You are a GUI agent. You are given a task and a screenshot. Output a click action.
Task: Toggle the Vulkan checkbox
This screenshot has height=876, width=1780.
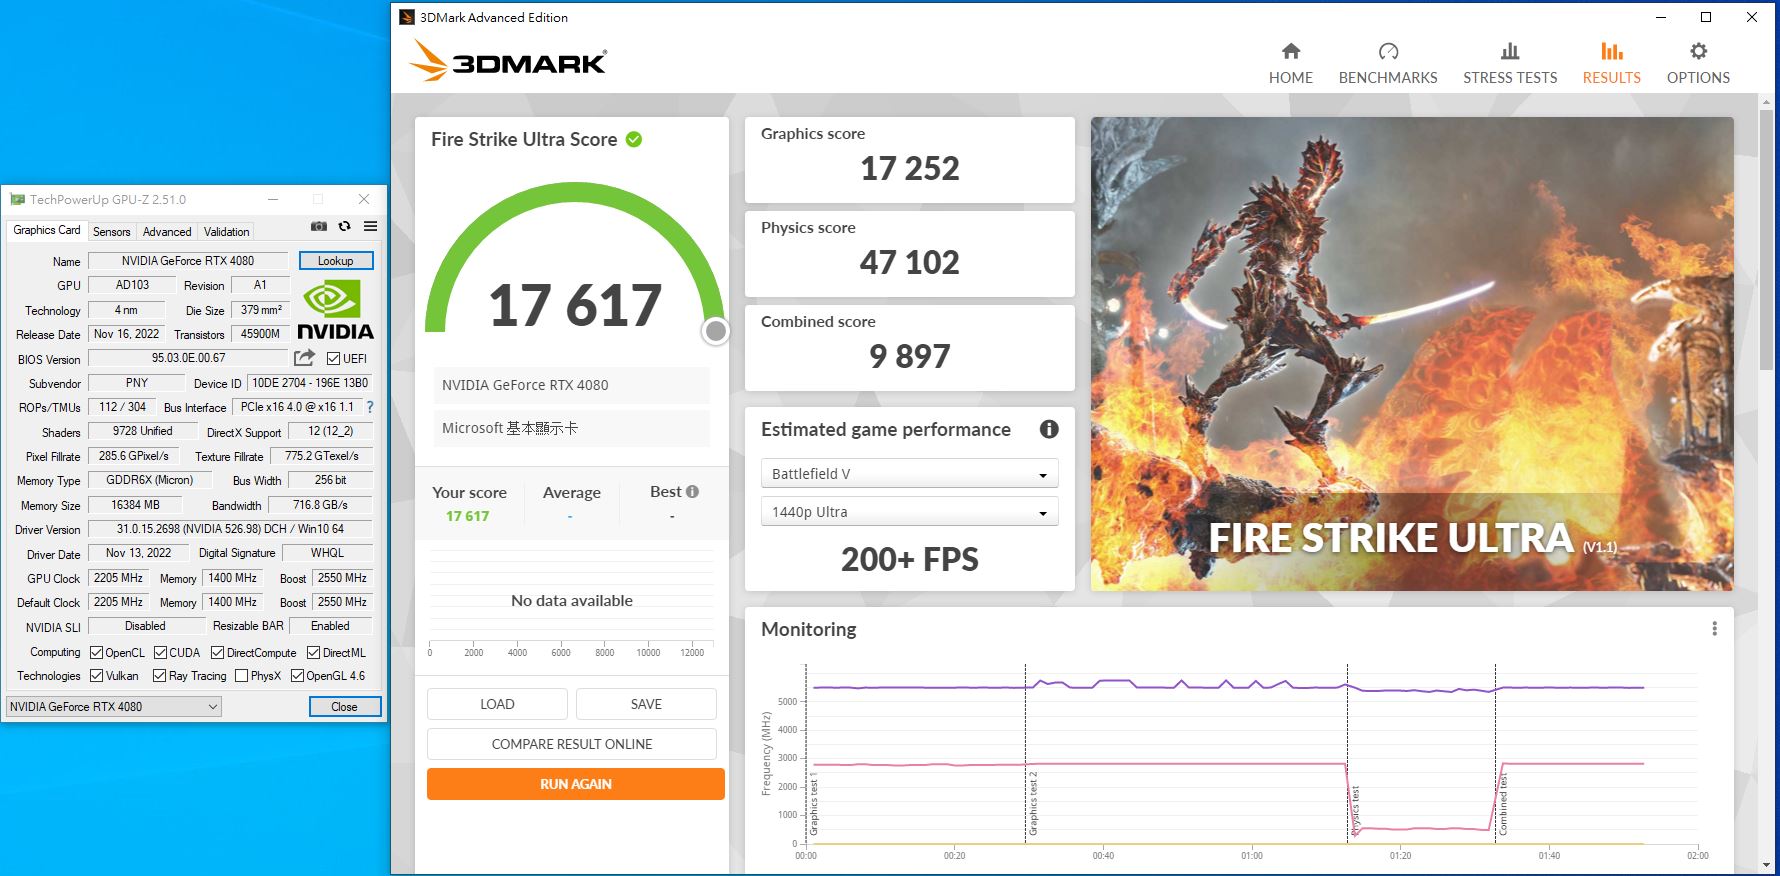(x=97, y=676)
